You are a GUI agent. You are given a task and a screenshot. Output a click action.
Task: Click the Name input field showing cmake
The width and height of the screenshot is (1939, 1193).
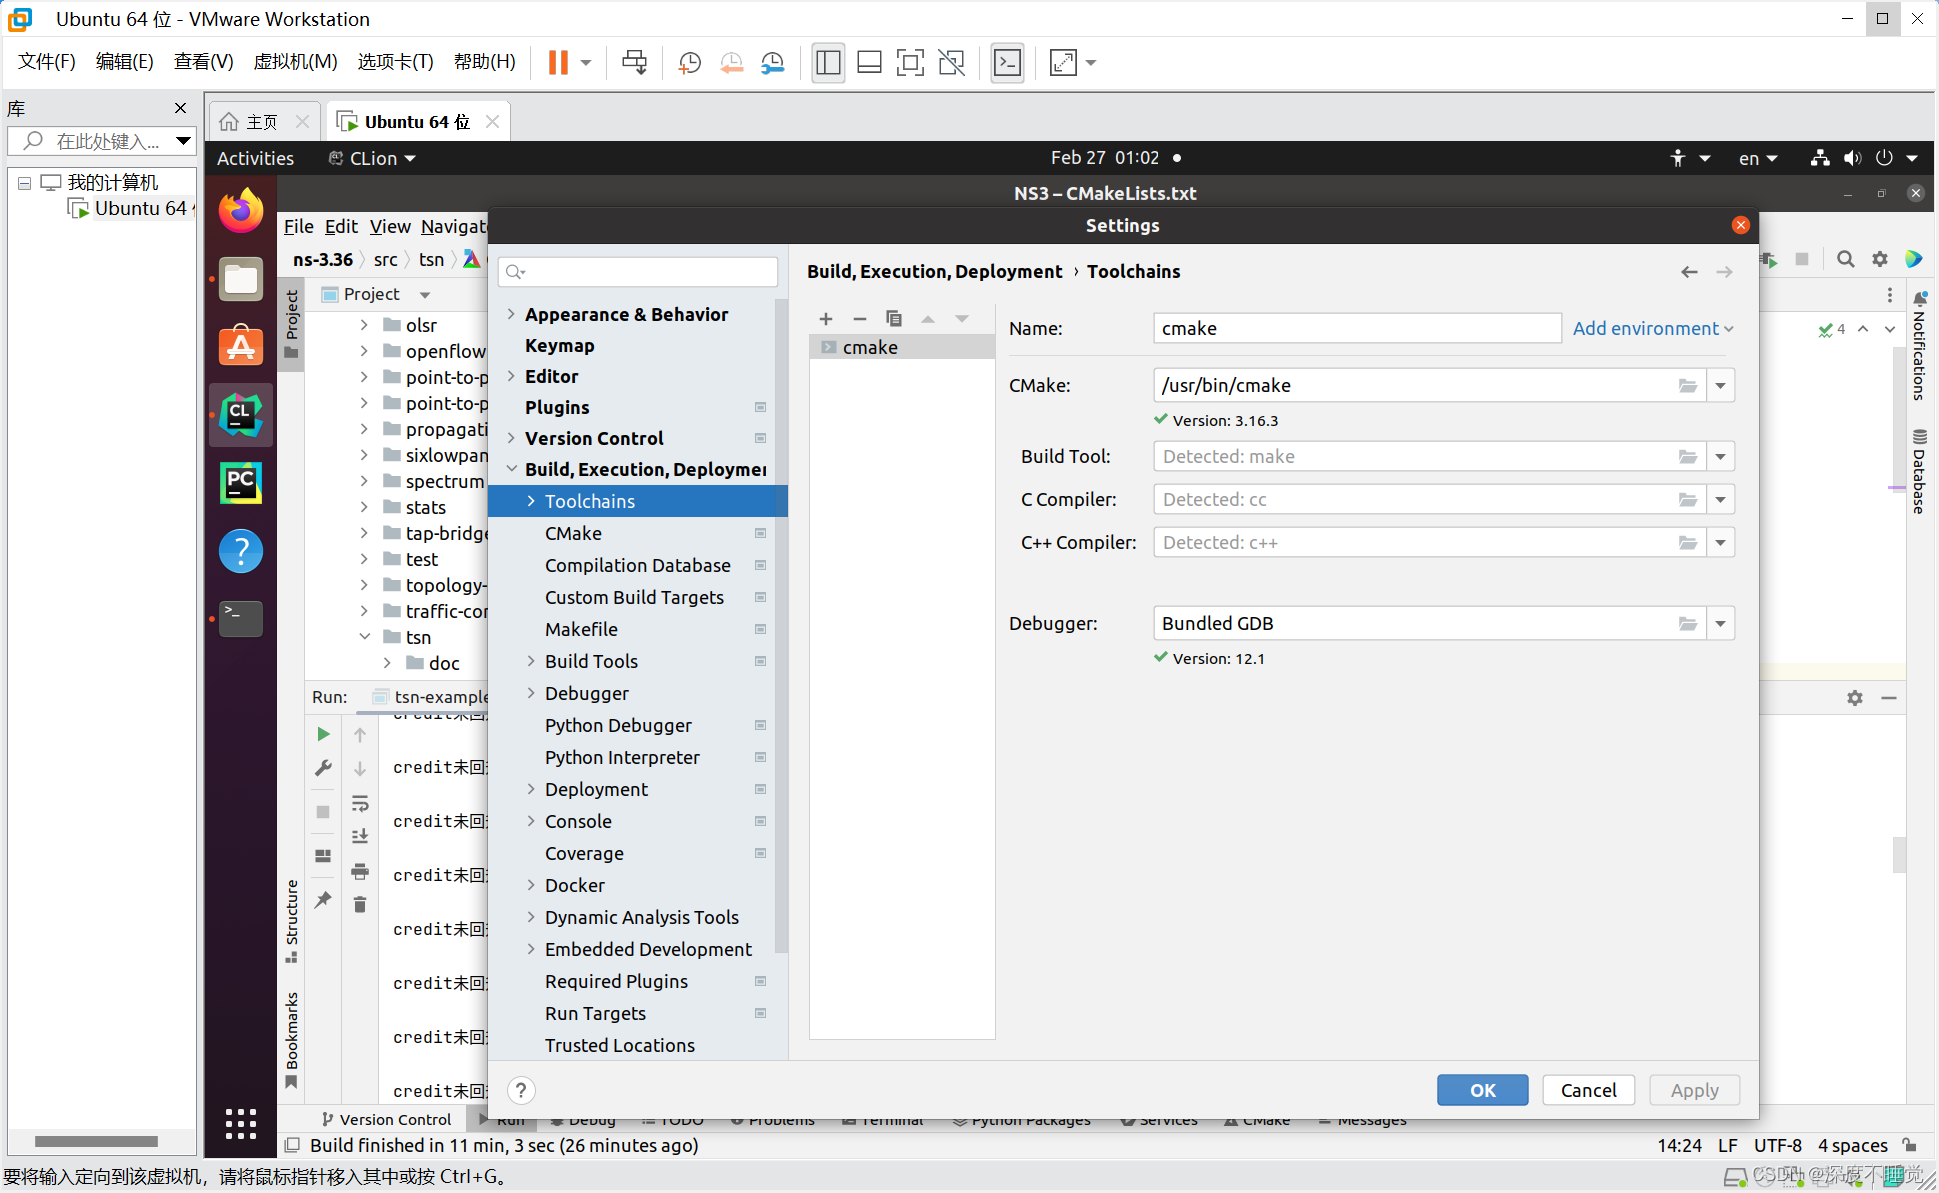tap(1357, 328)
